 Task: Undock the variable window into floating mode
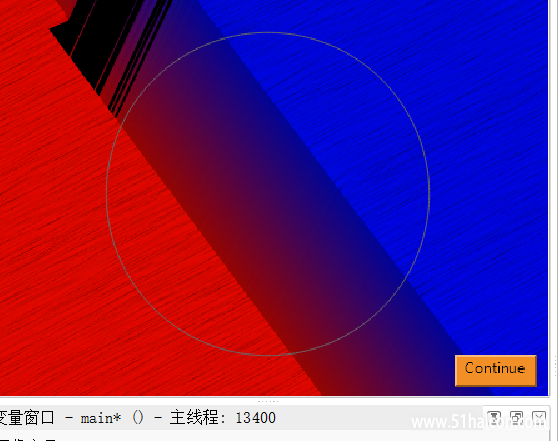pos(516,417)
